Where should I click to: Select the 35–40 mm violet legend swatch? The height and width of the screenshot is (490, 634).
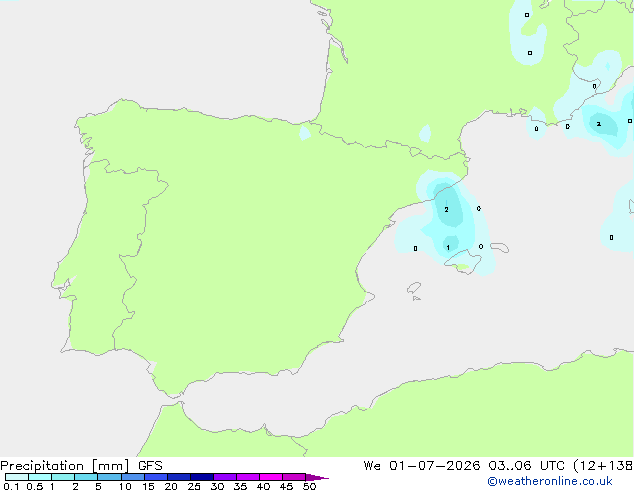click(248, 477)
